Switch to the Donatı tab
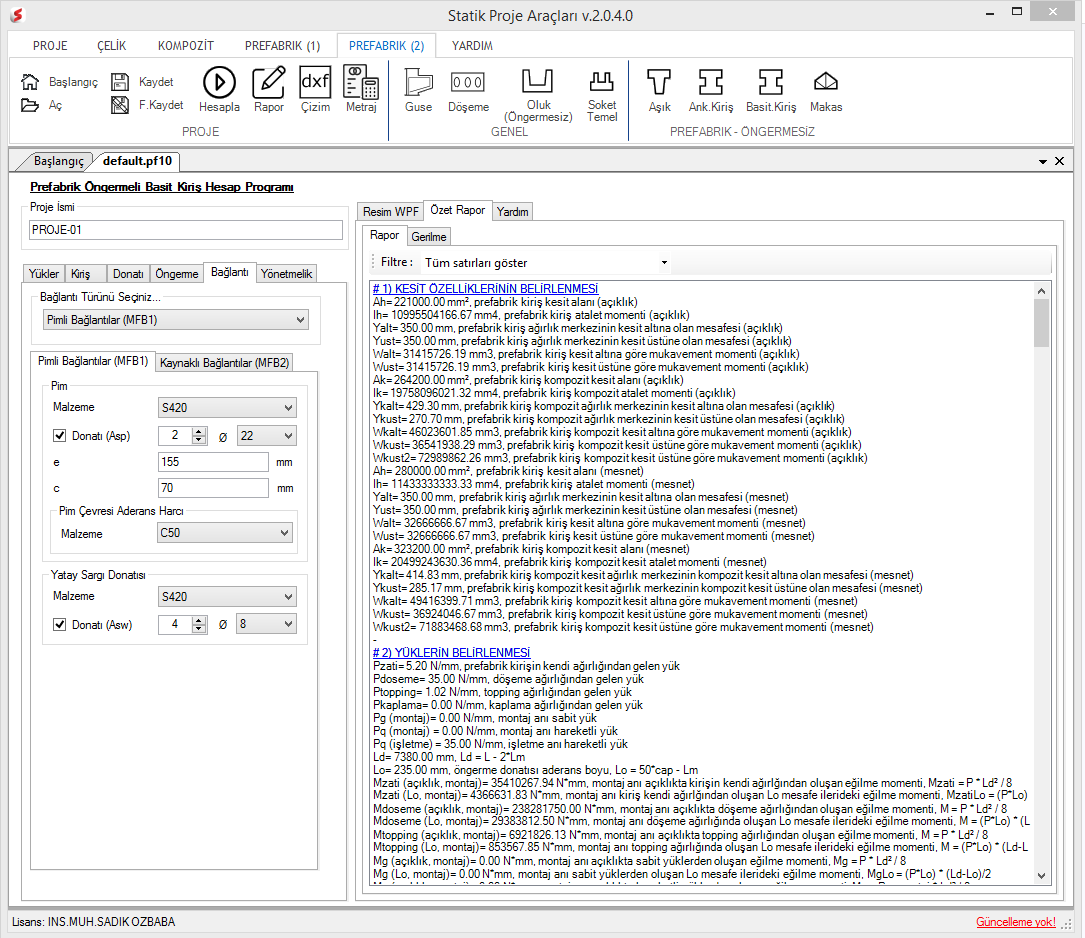The image size is (1085, 938). 128,274
